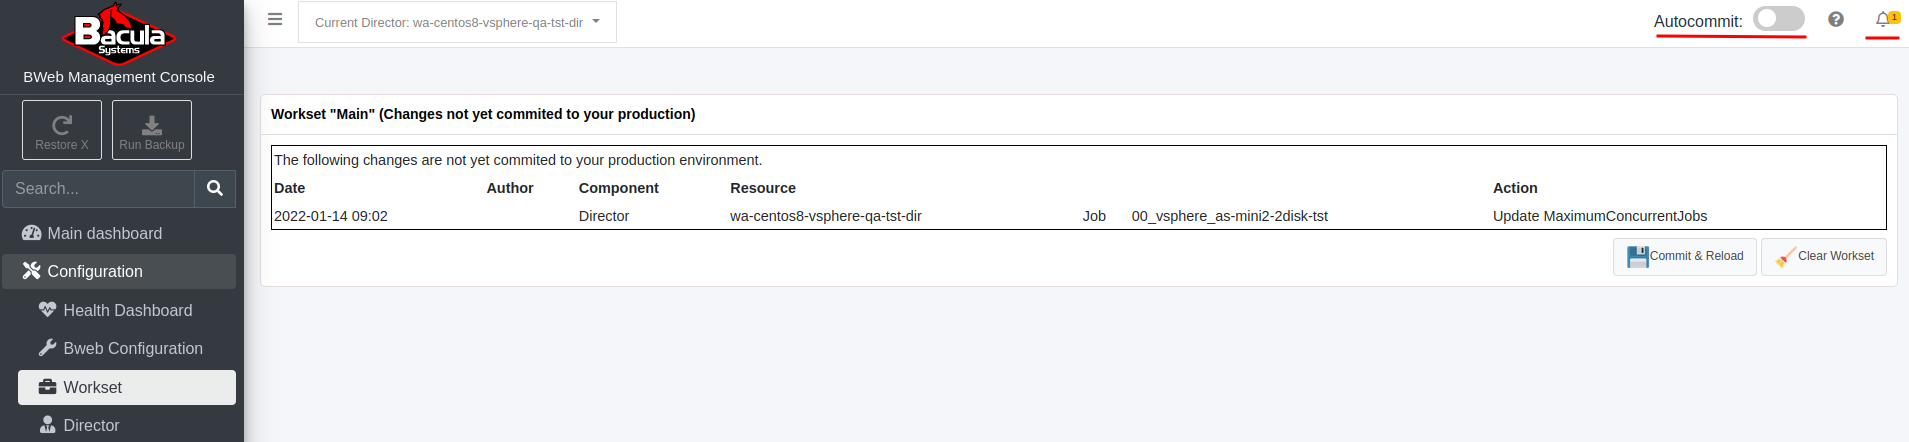The width and height of the screenshot is (1909, 442).
Task: Focus the Search input field
Action: point(98,188)
